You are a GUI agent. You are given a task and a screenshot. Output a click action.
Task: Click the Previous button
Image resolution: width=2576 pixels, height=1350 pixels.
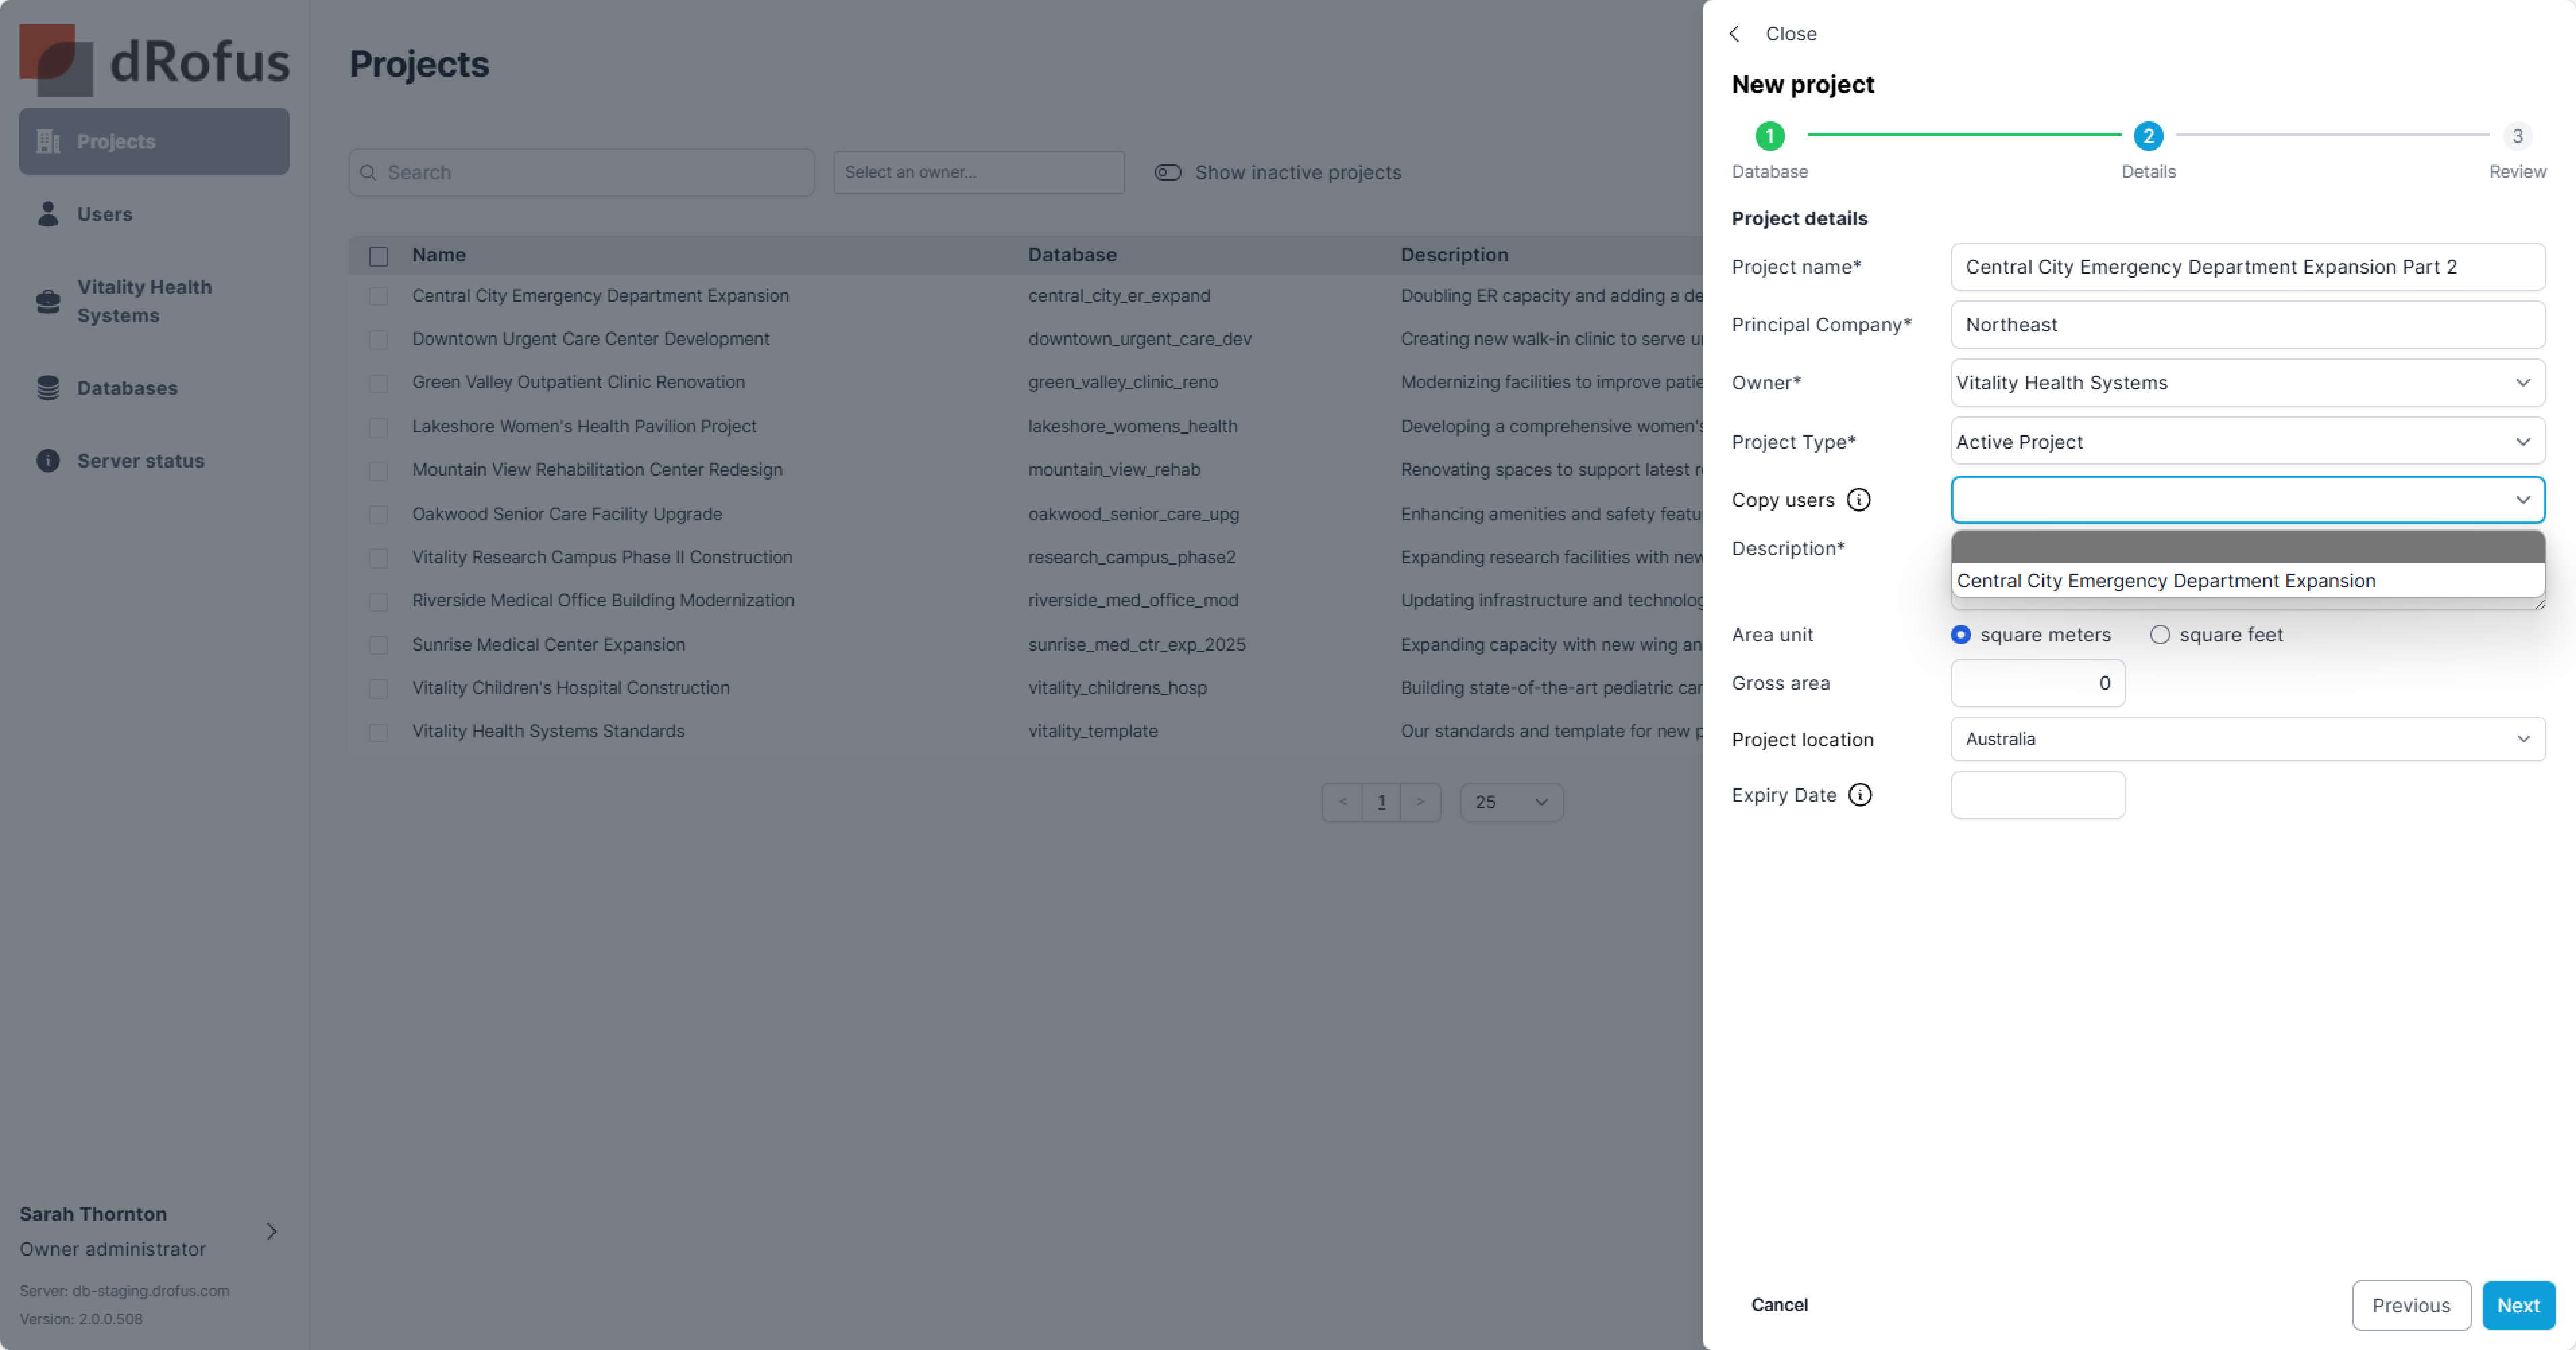click(x=2411, y=1305)
